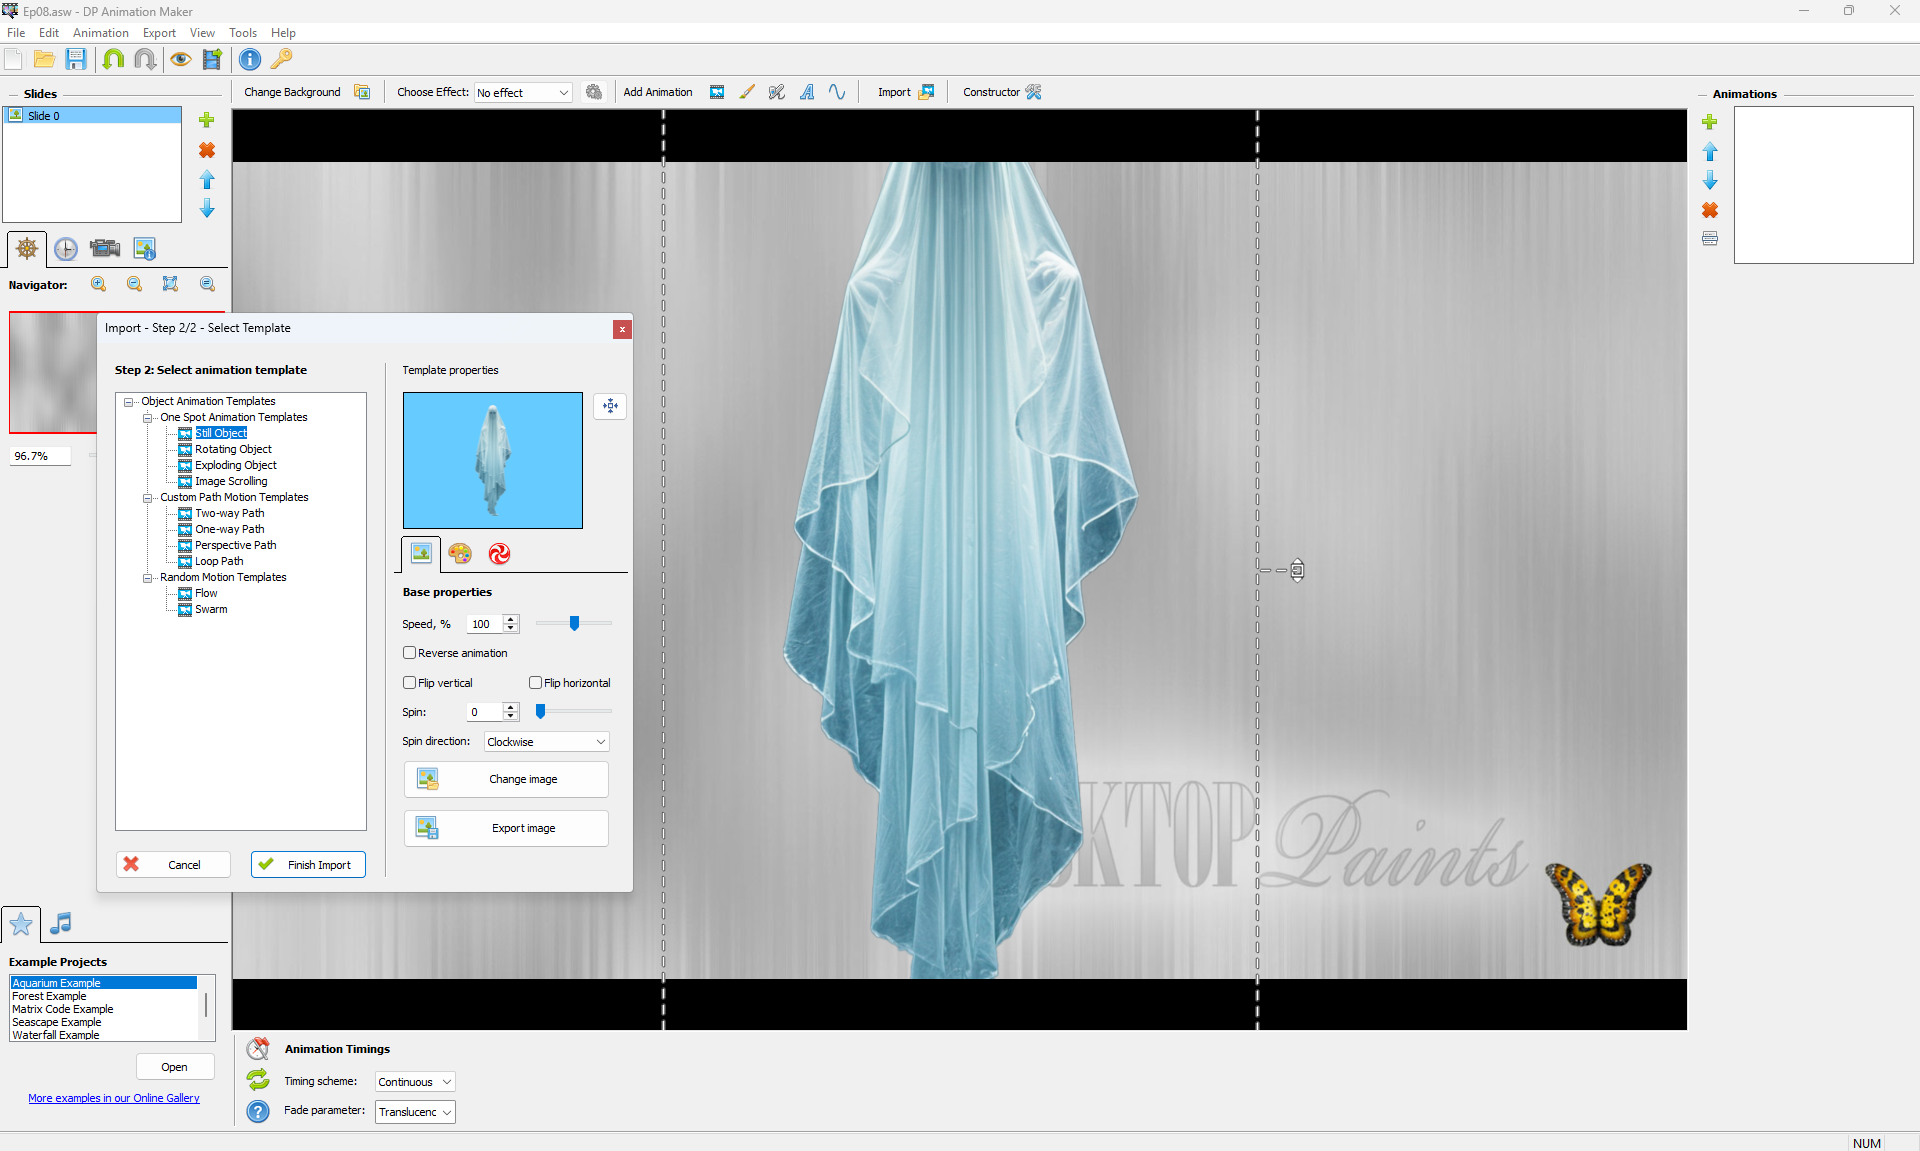
Task: Open the palette color tab in Template properties
Action: point(460,553)
